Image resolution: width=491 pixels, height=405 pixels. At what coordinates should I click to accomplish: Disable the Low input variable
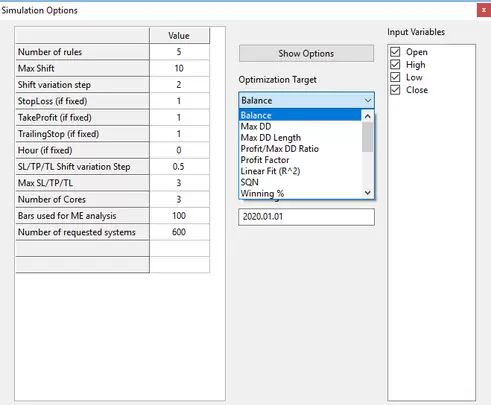395,77
